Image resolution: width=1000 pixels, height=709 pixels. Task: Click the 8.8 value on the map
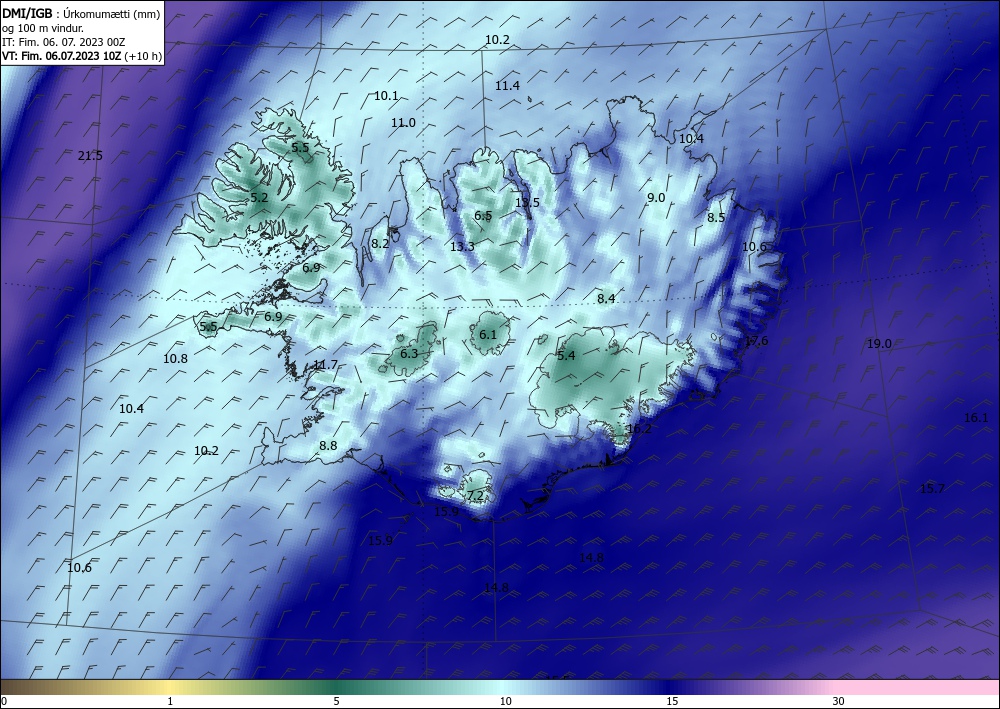[x=328, y=446]
